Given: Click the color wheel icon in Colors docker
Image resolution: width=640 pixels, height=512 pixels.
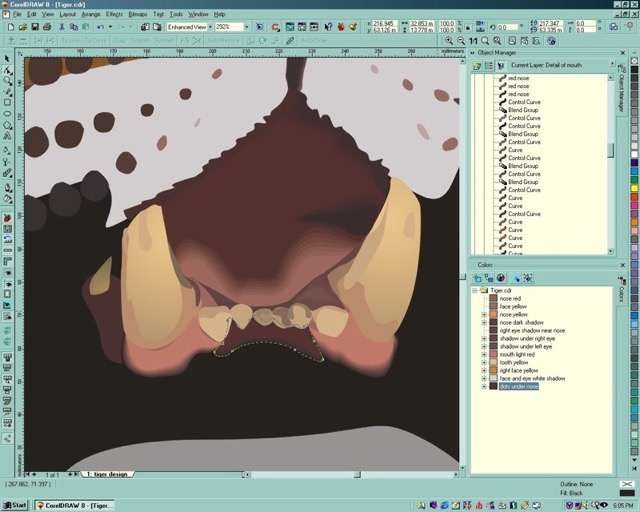Looking at the screenshot, I should tap(500, 278).
